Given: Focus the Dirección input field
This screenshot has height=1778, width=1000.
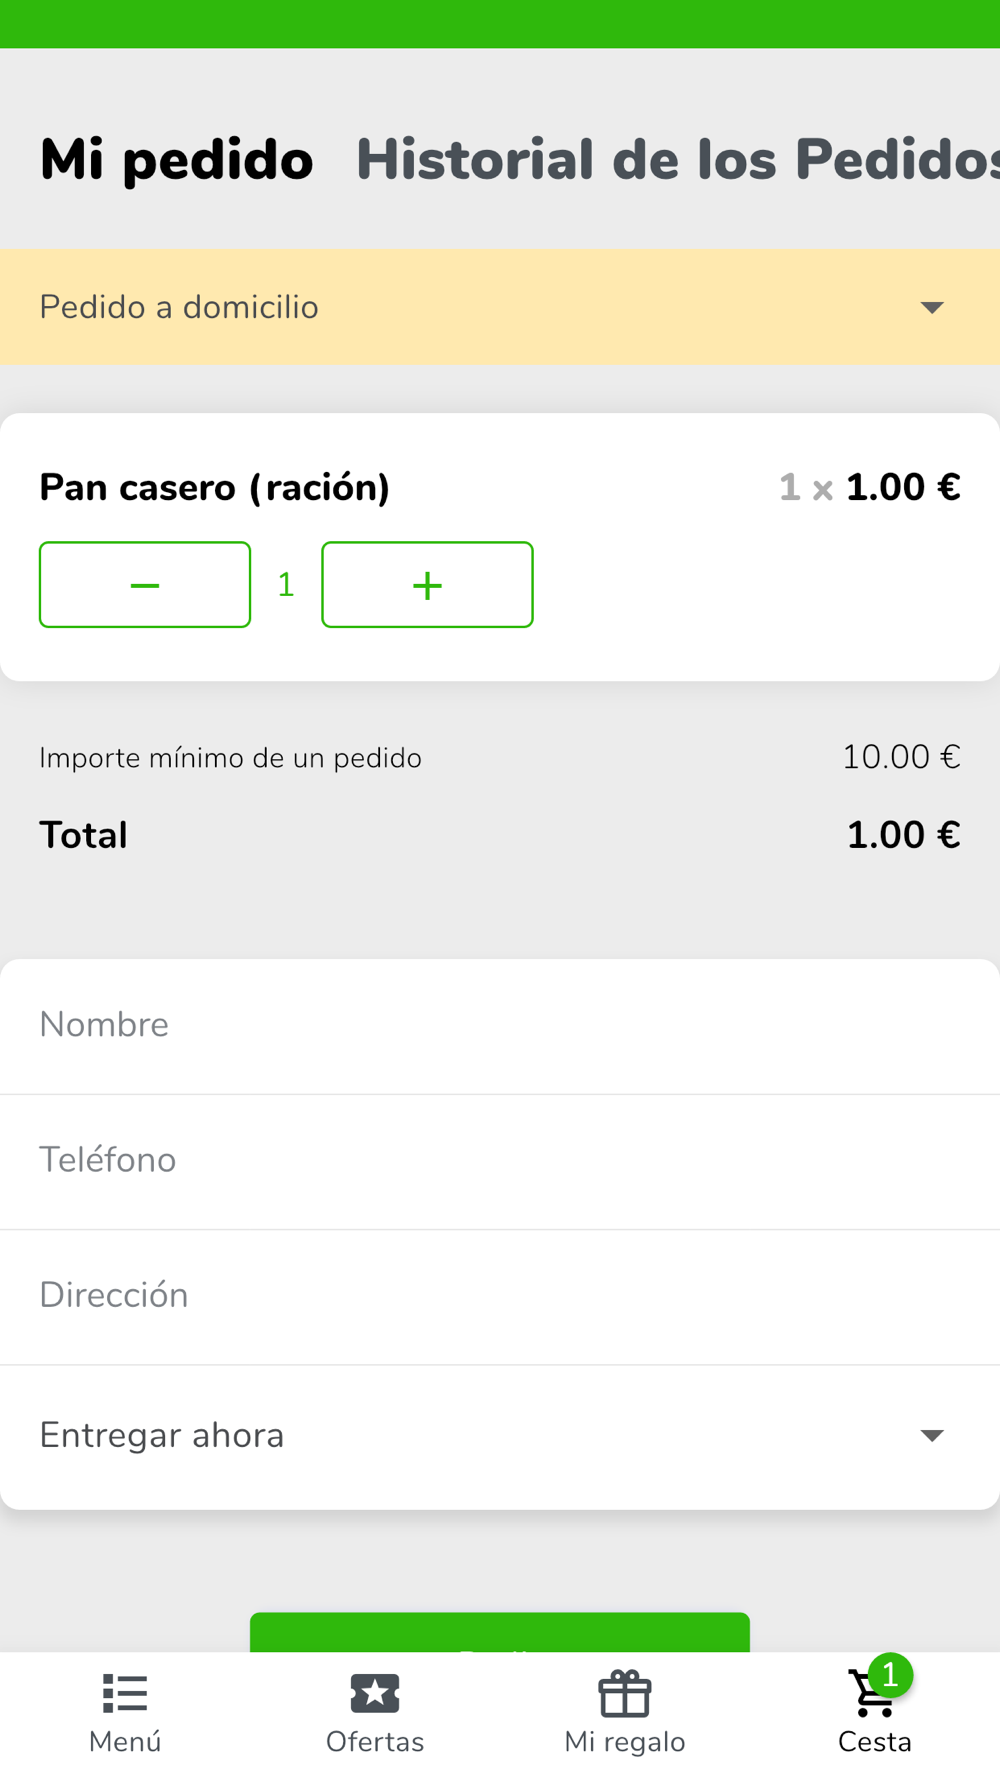Looking at the screenshot, I should click(500, 1295).
